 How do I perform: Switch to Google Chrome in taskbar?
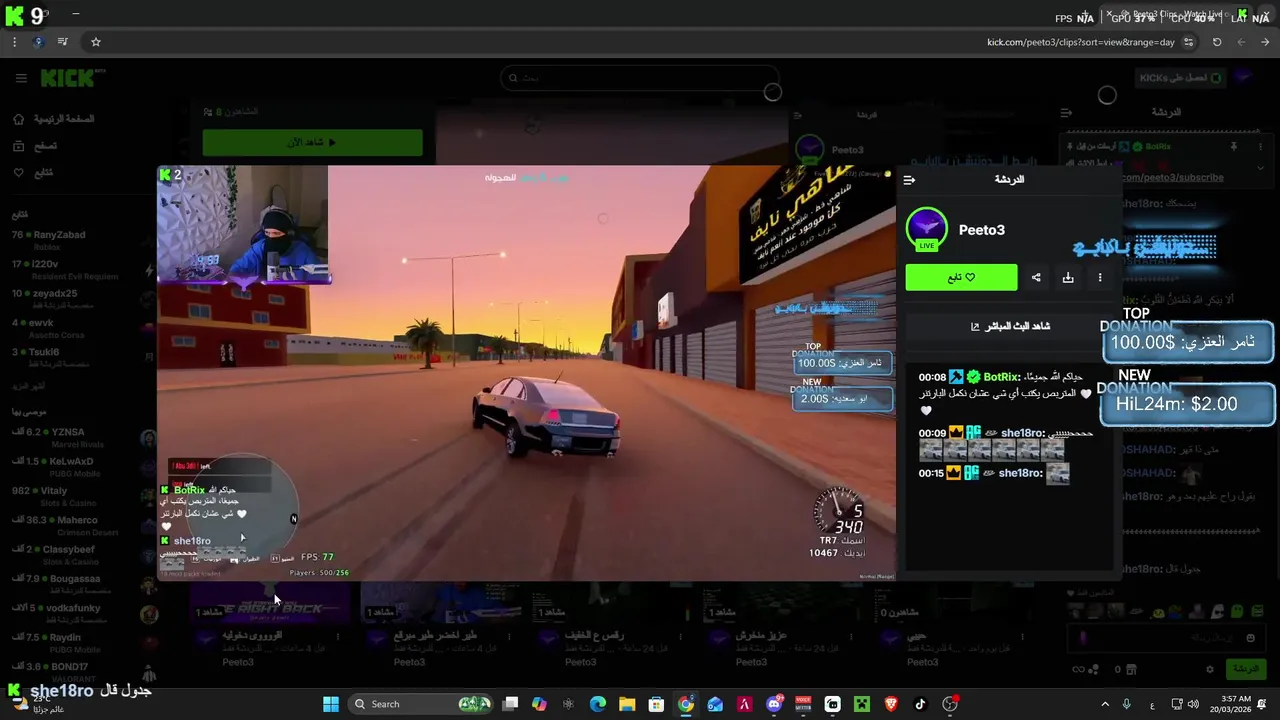click(686, 704)
